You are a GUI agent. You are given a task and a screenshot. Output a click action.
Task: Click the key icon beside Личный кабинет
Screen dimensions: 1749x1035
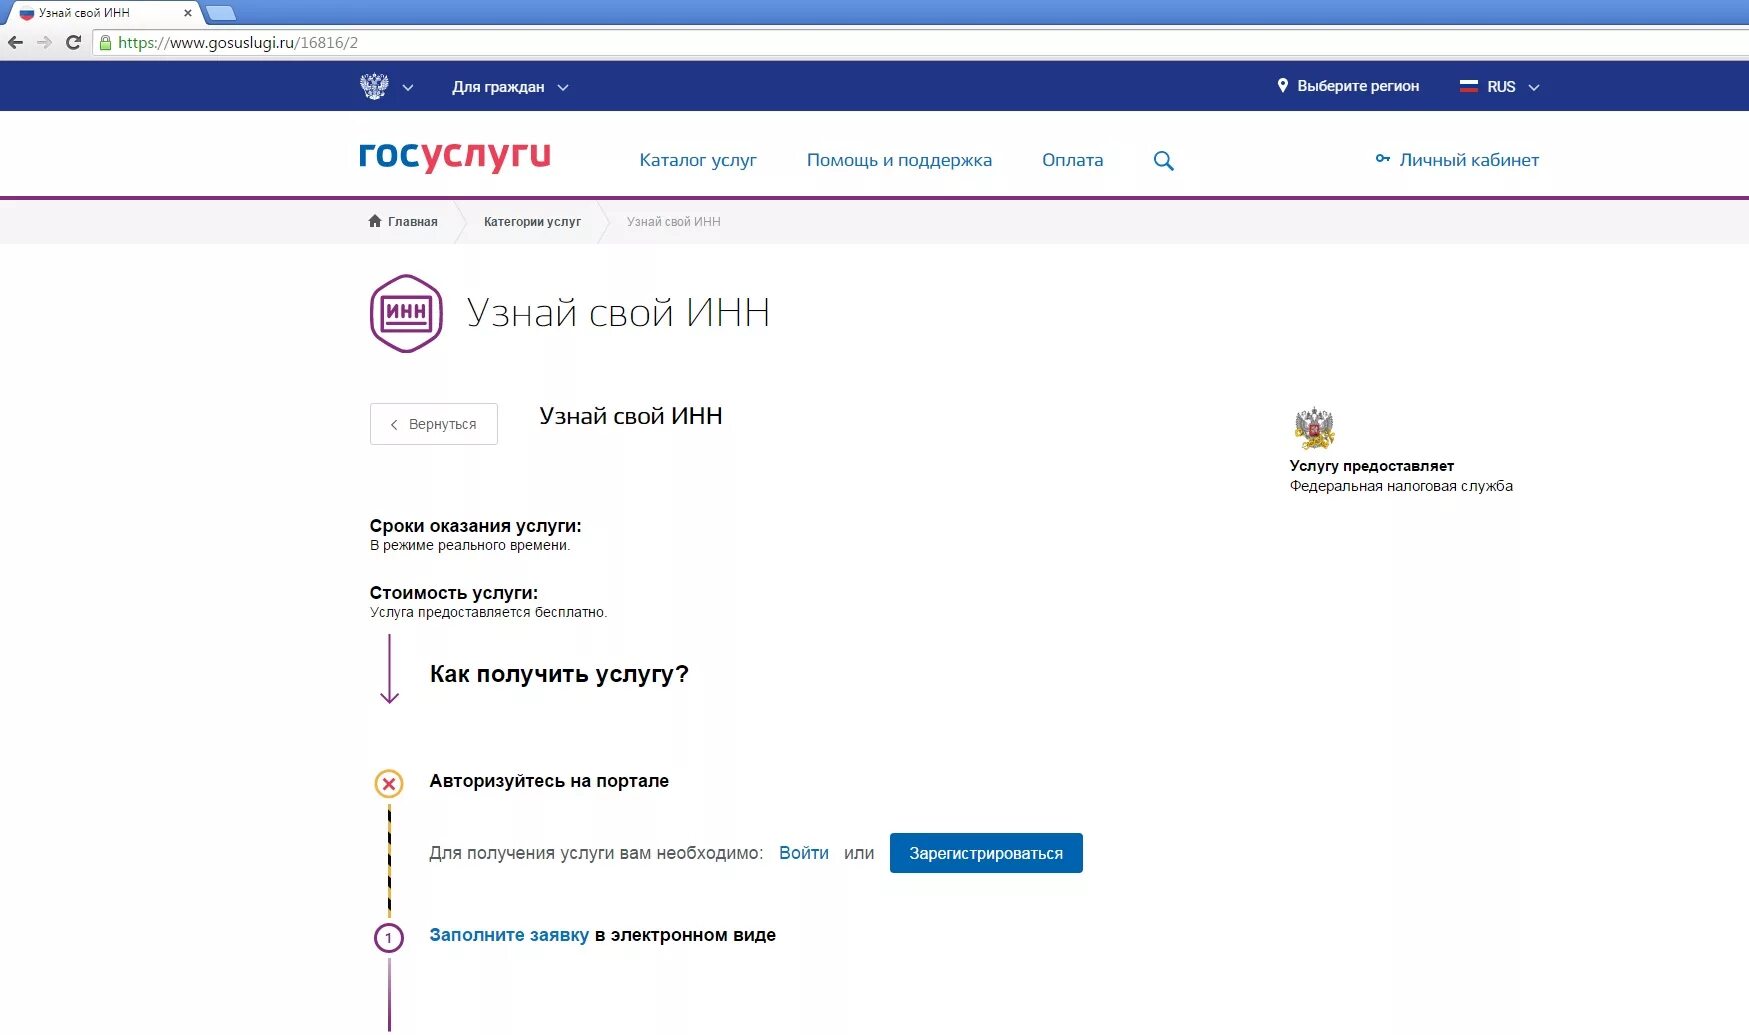1383,159
